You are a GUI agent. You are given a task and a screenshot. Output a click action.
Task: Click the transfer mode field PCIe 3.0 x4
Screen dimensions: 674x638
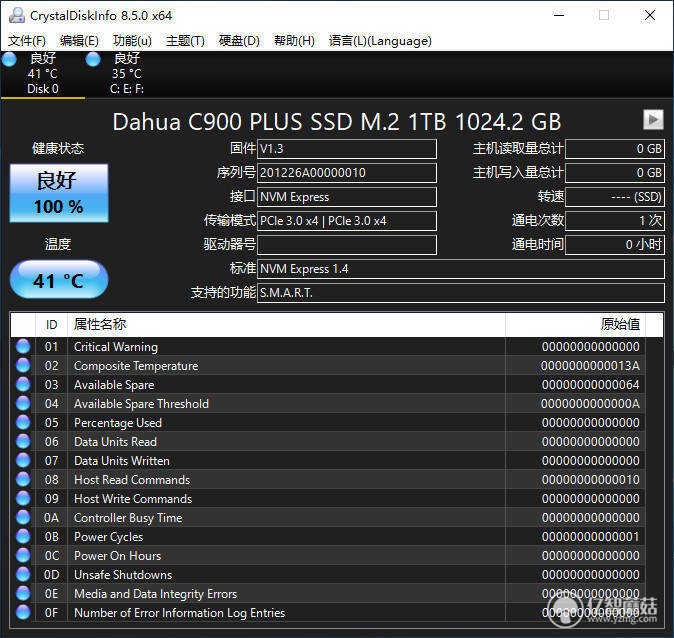pos(347,221)
